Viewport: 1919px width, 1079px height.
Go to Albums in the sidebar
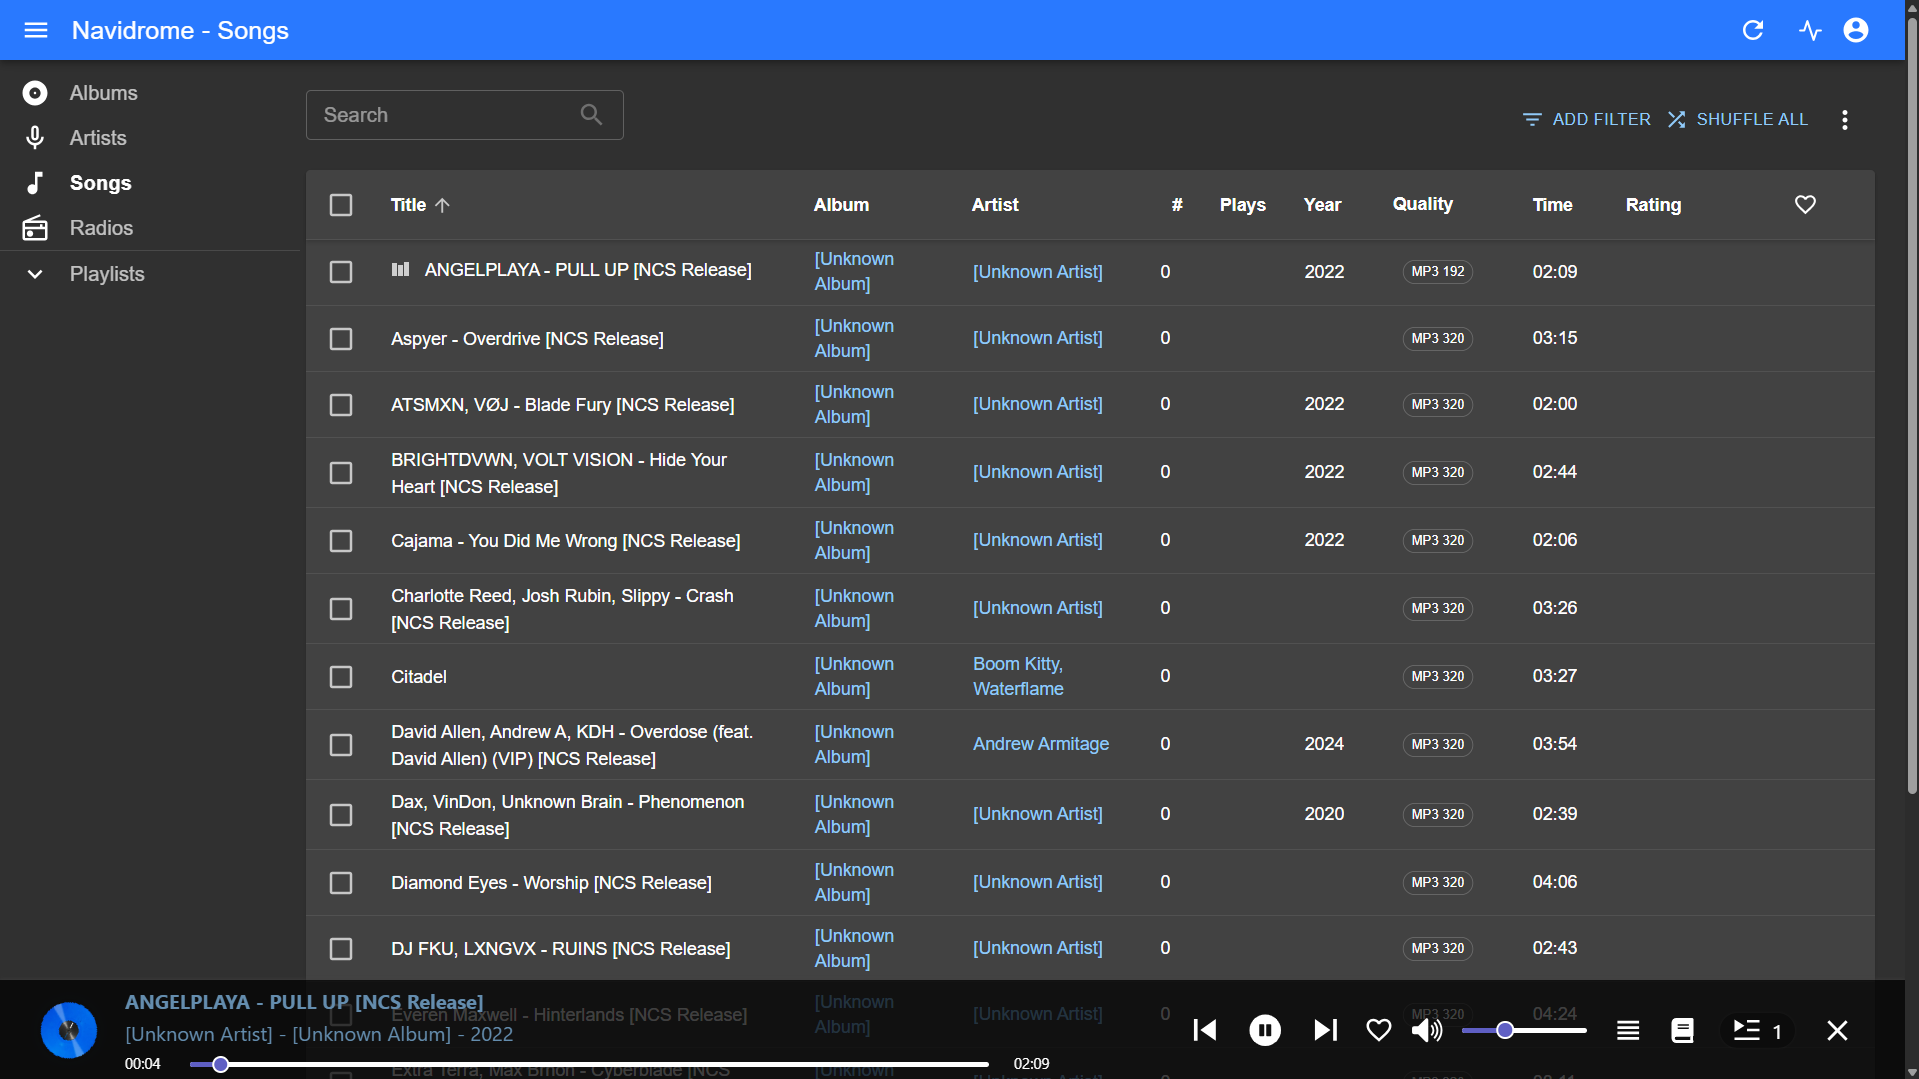[103, 93]
